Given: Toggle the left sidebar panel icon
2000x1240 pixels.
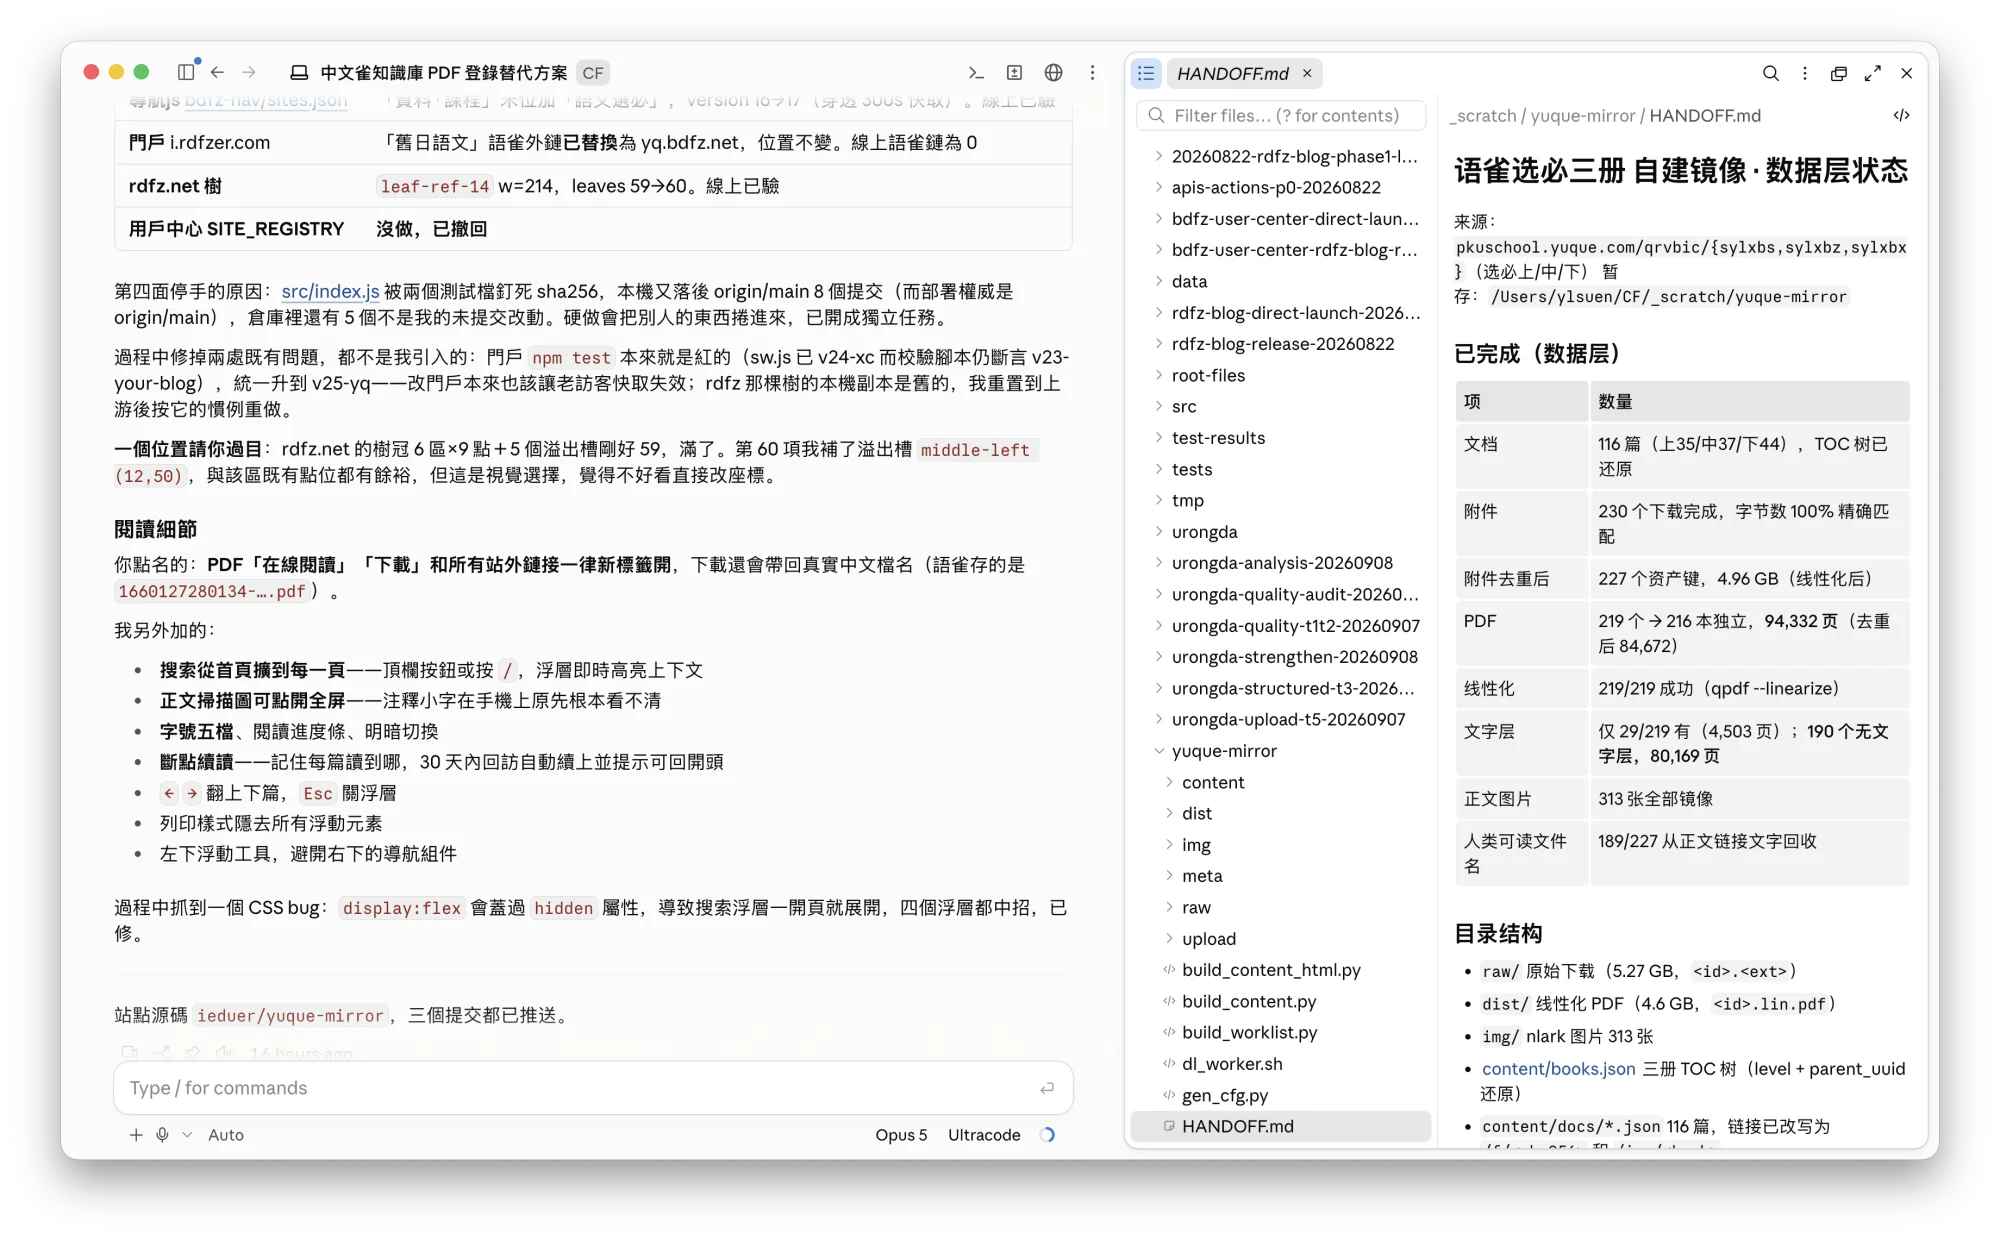Looking at the screenshot, I should point(186,72).
